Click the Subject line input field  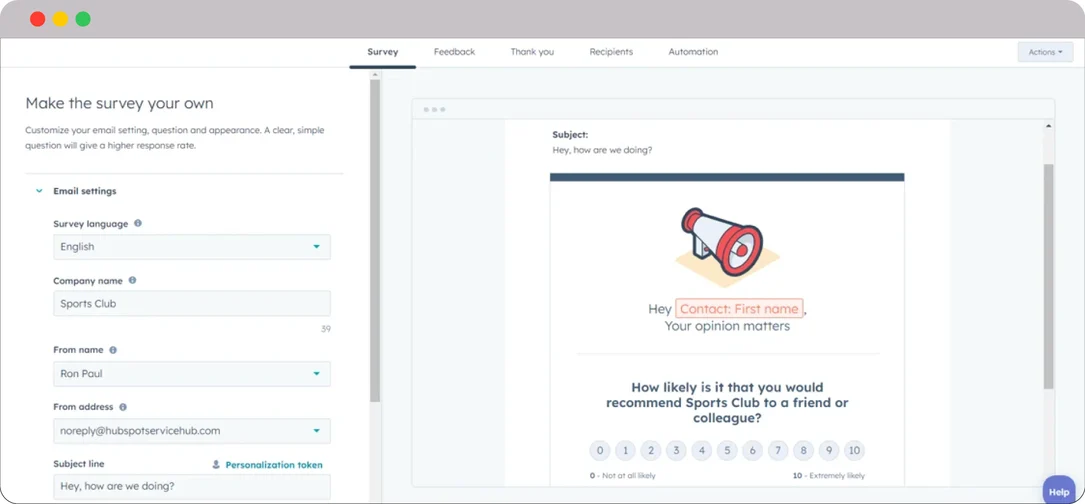(192, 487)
